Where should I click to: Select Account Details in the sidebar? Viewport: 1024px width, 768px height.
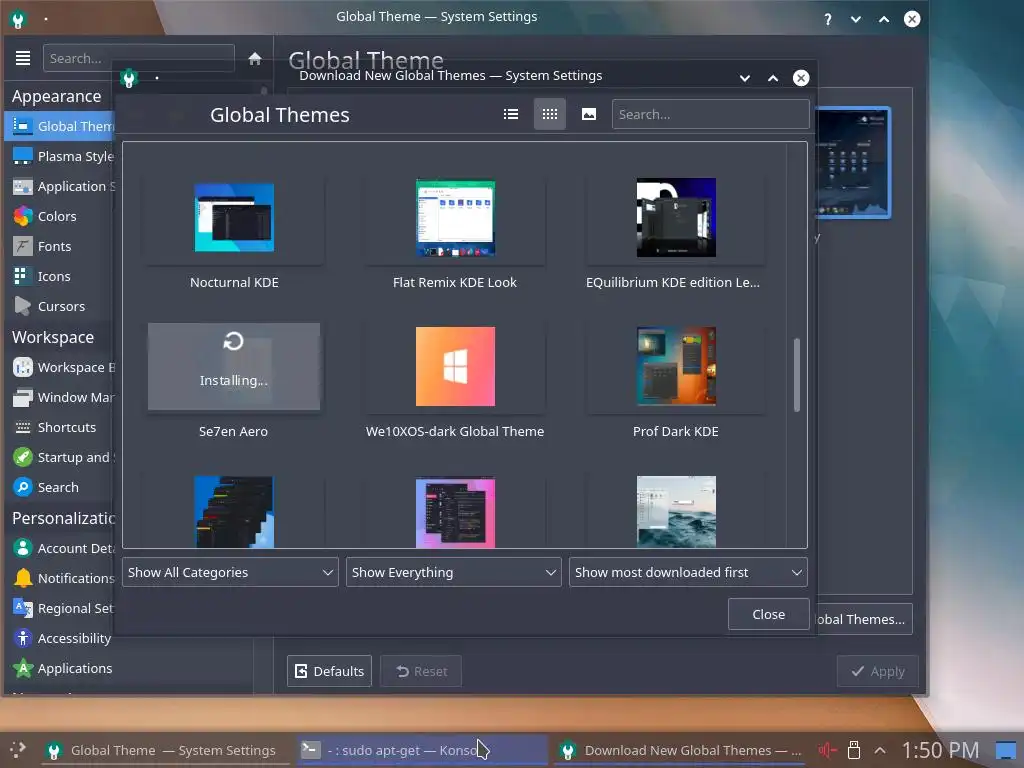(60, 548)
